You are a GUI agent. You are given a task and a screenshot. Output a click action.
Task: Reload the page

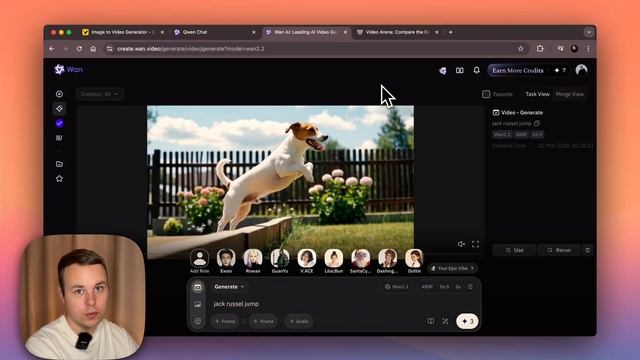(79, 49)
